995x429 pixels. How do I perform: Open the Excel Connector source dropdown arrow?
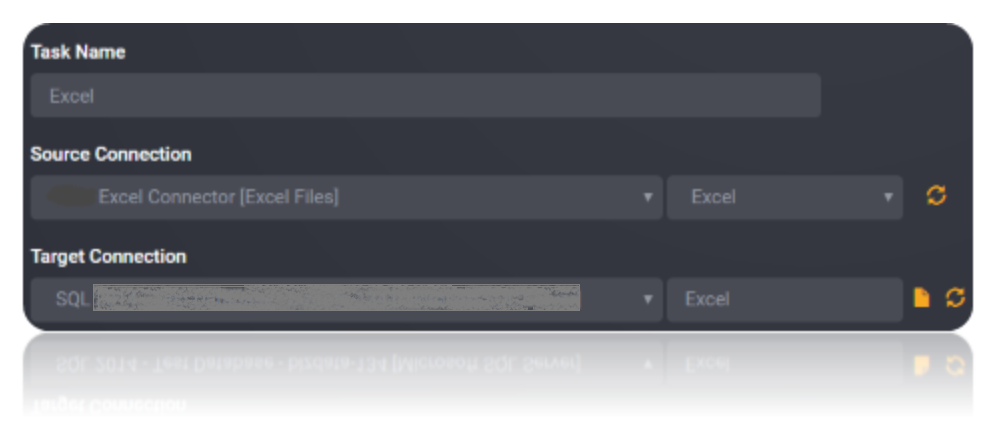[647, 197]
